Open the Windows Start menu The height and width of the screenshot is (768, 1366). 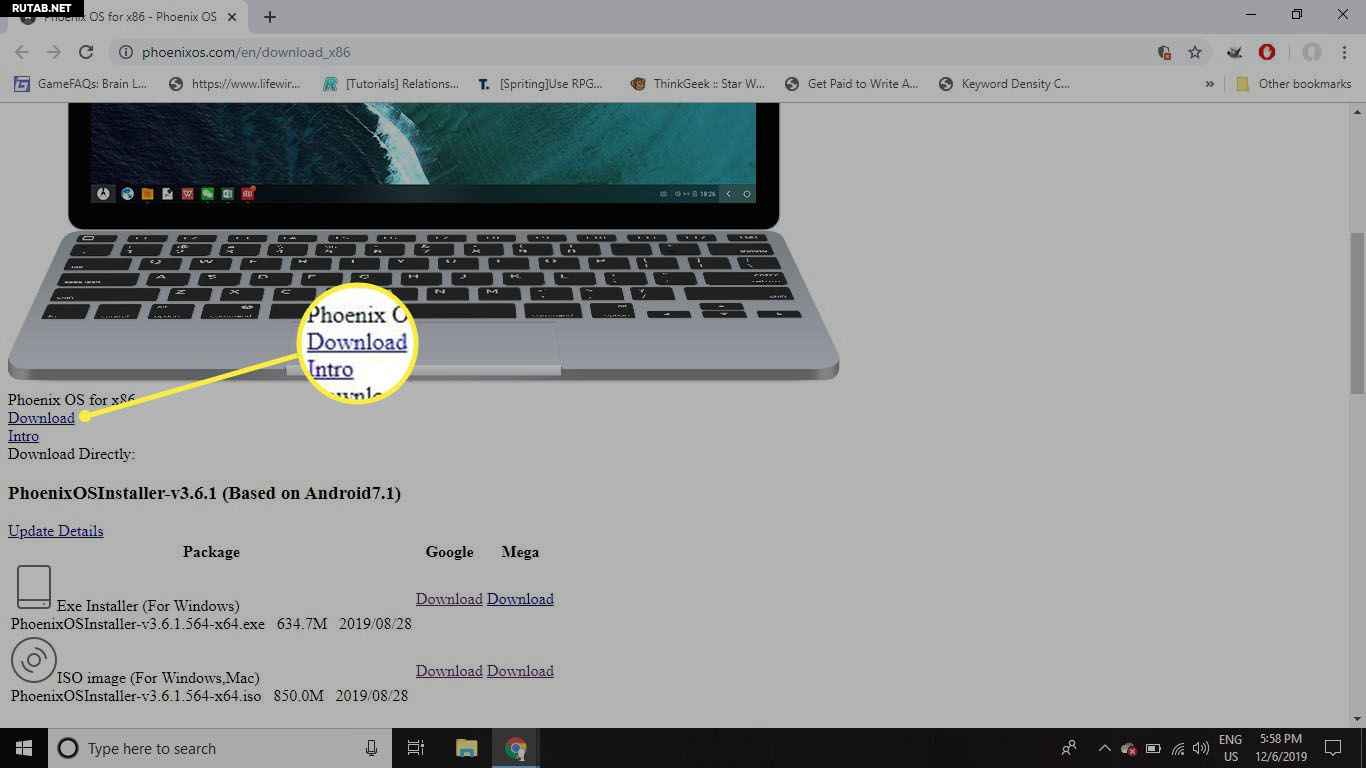point(24,748)
